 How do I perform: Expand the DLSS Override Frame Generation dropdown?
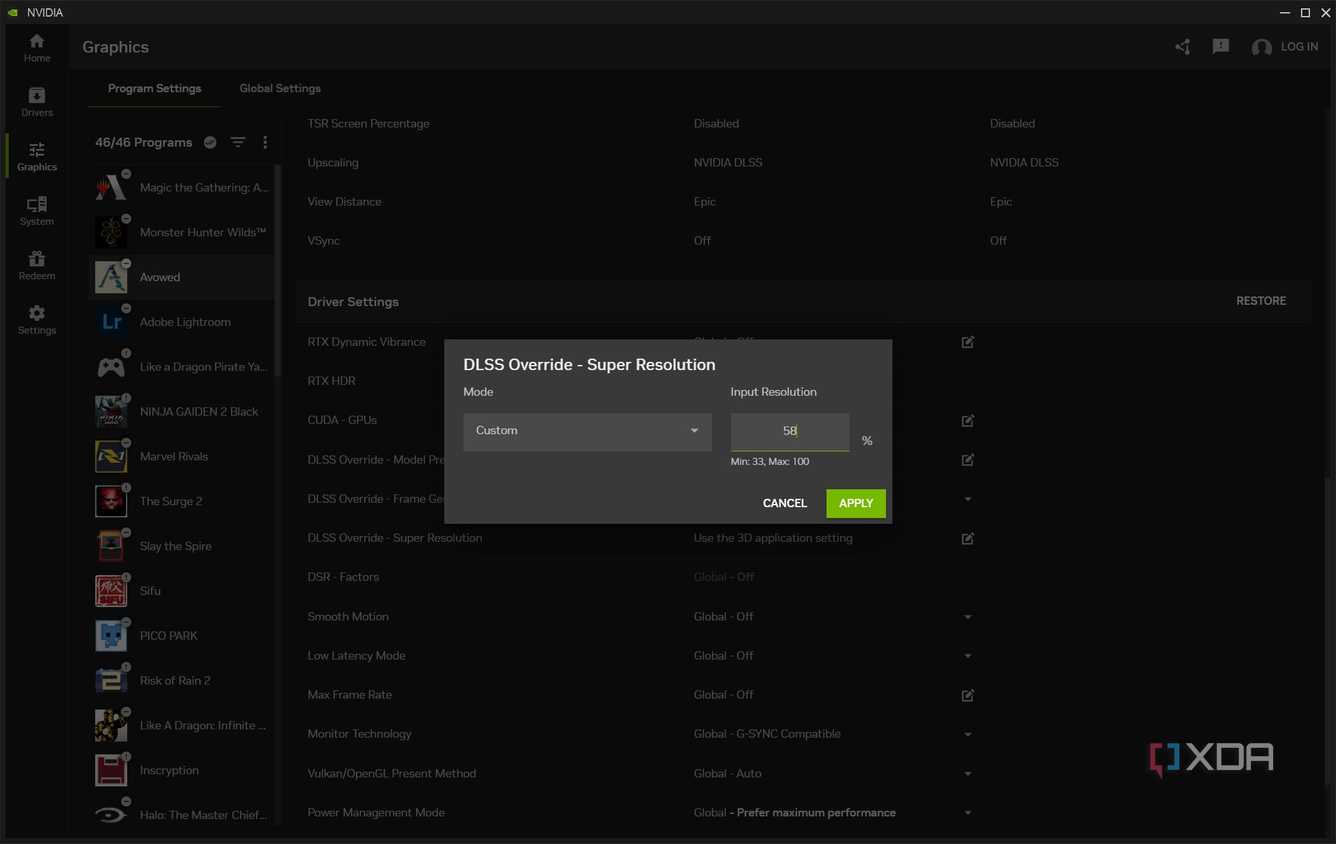(968, 499)
